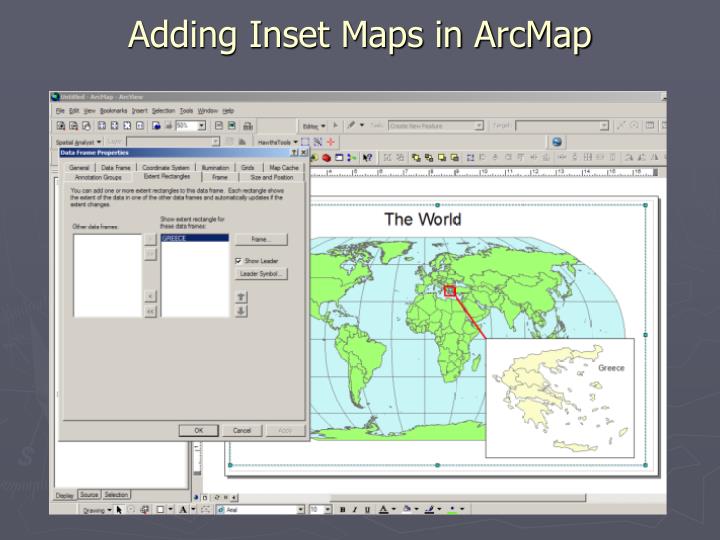720x540 pixels.
Task: Pick the Select Elements arrow tool
Action: [x=119, y=509]
